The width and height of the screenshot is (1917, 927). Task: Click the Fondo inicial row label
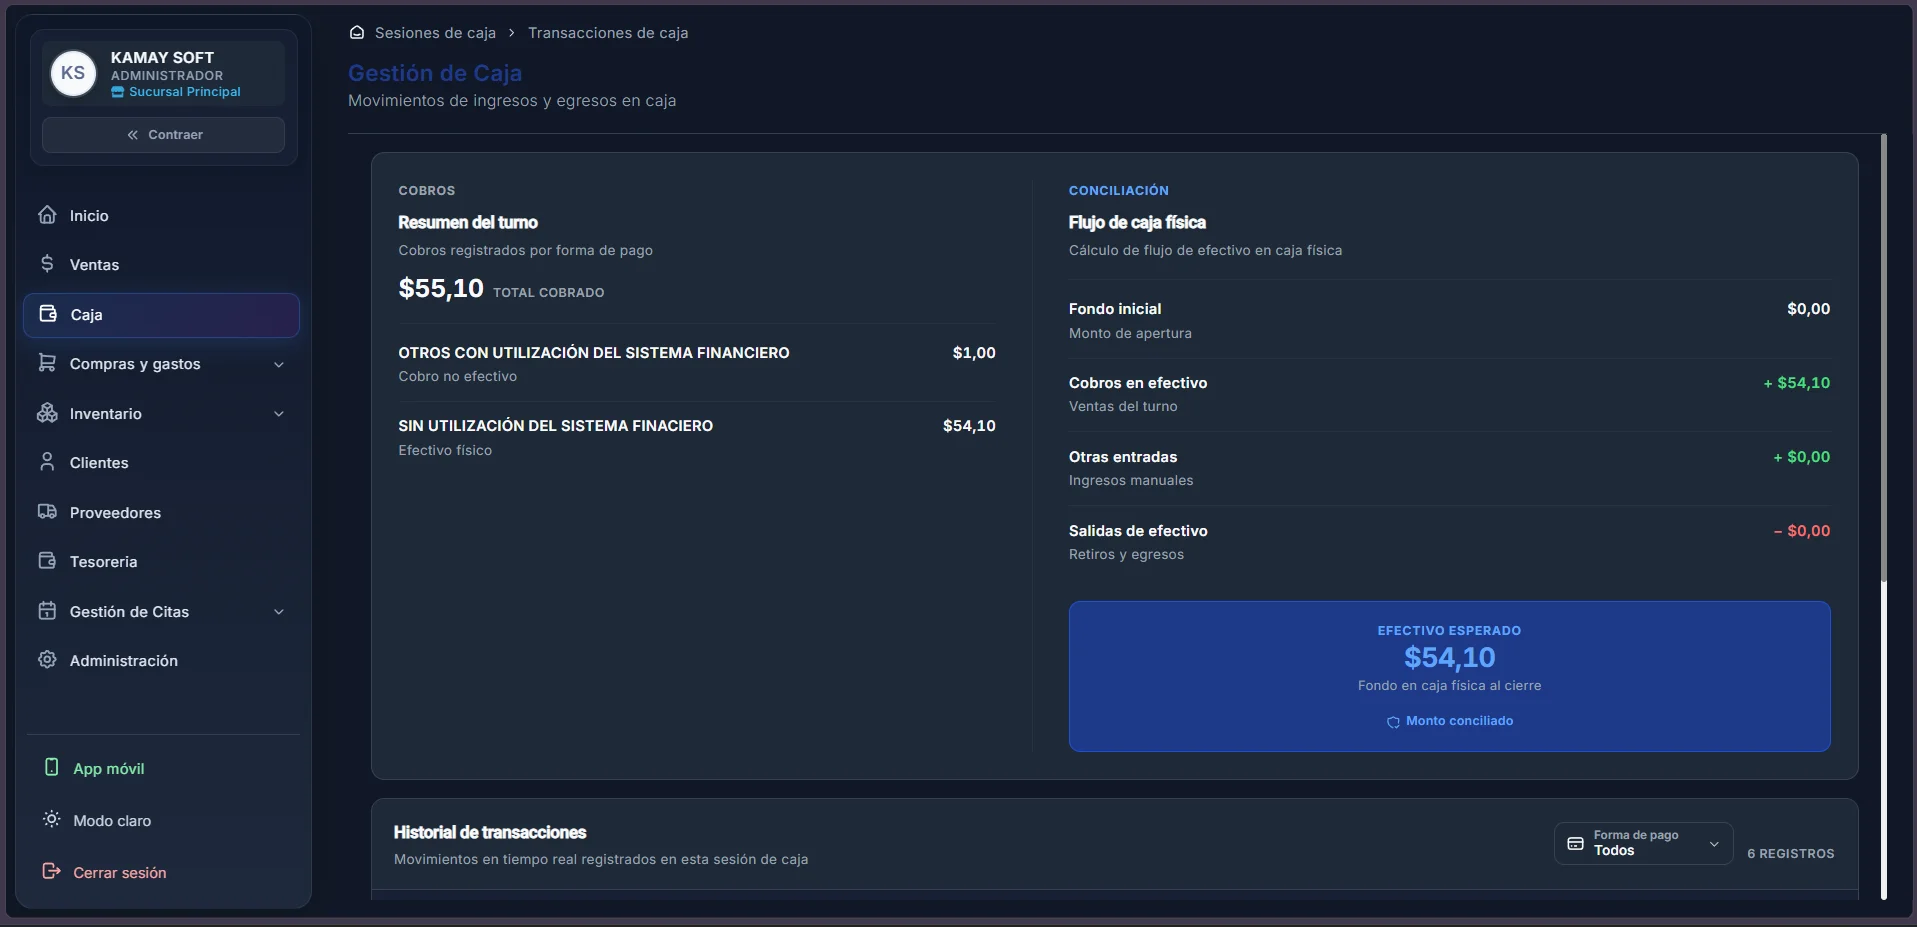coord(1115,309)
